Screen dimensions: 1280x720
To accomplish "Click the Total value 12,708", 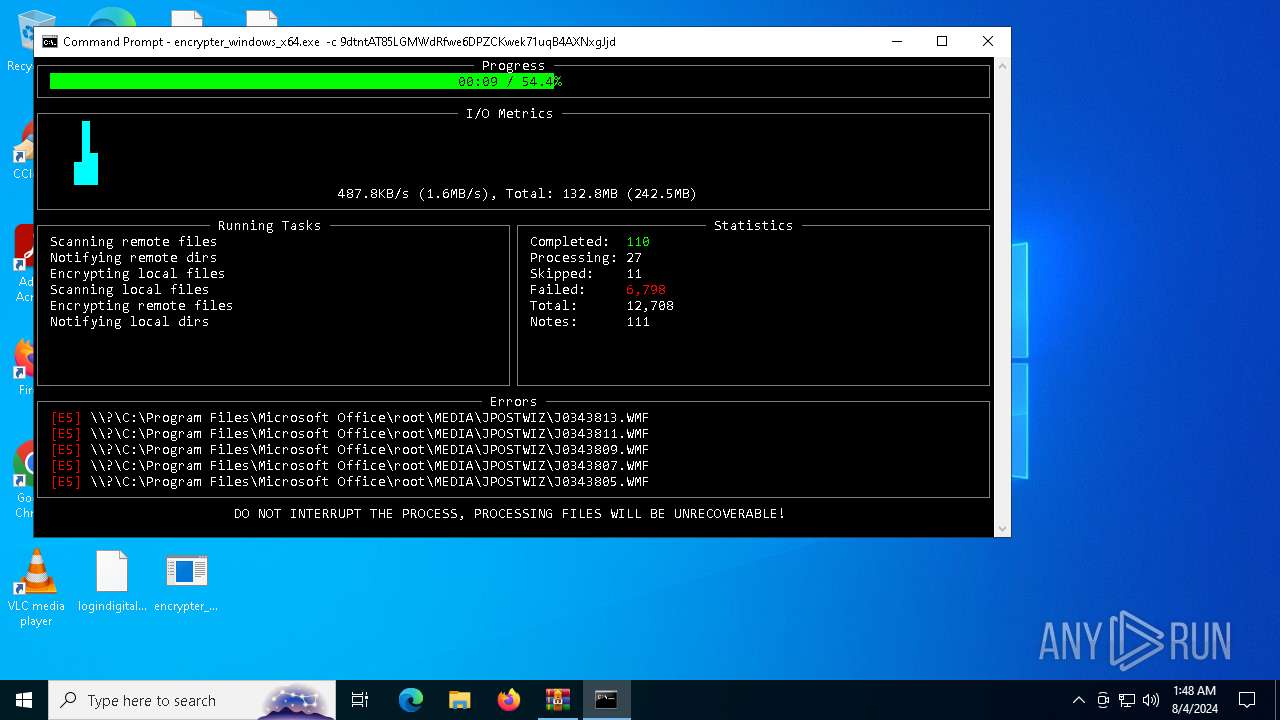I will pyautogui.click(x=650, y=305).
